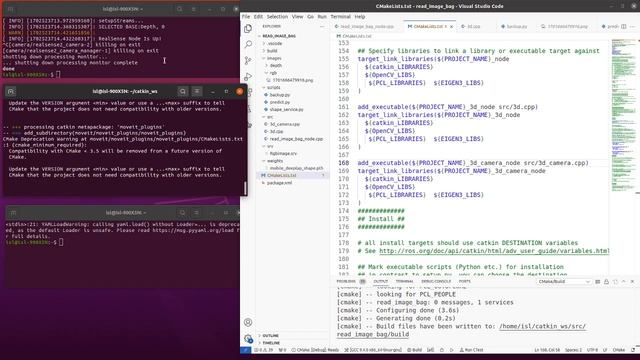Open the File menu
Screen dimensions: 640x360
pyautogui.click(x=246, y=17)
